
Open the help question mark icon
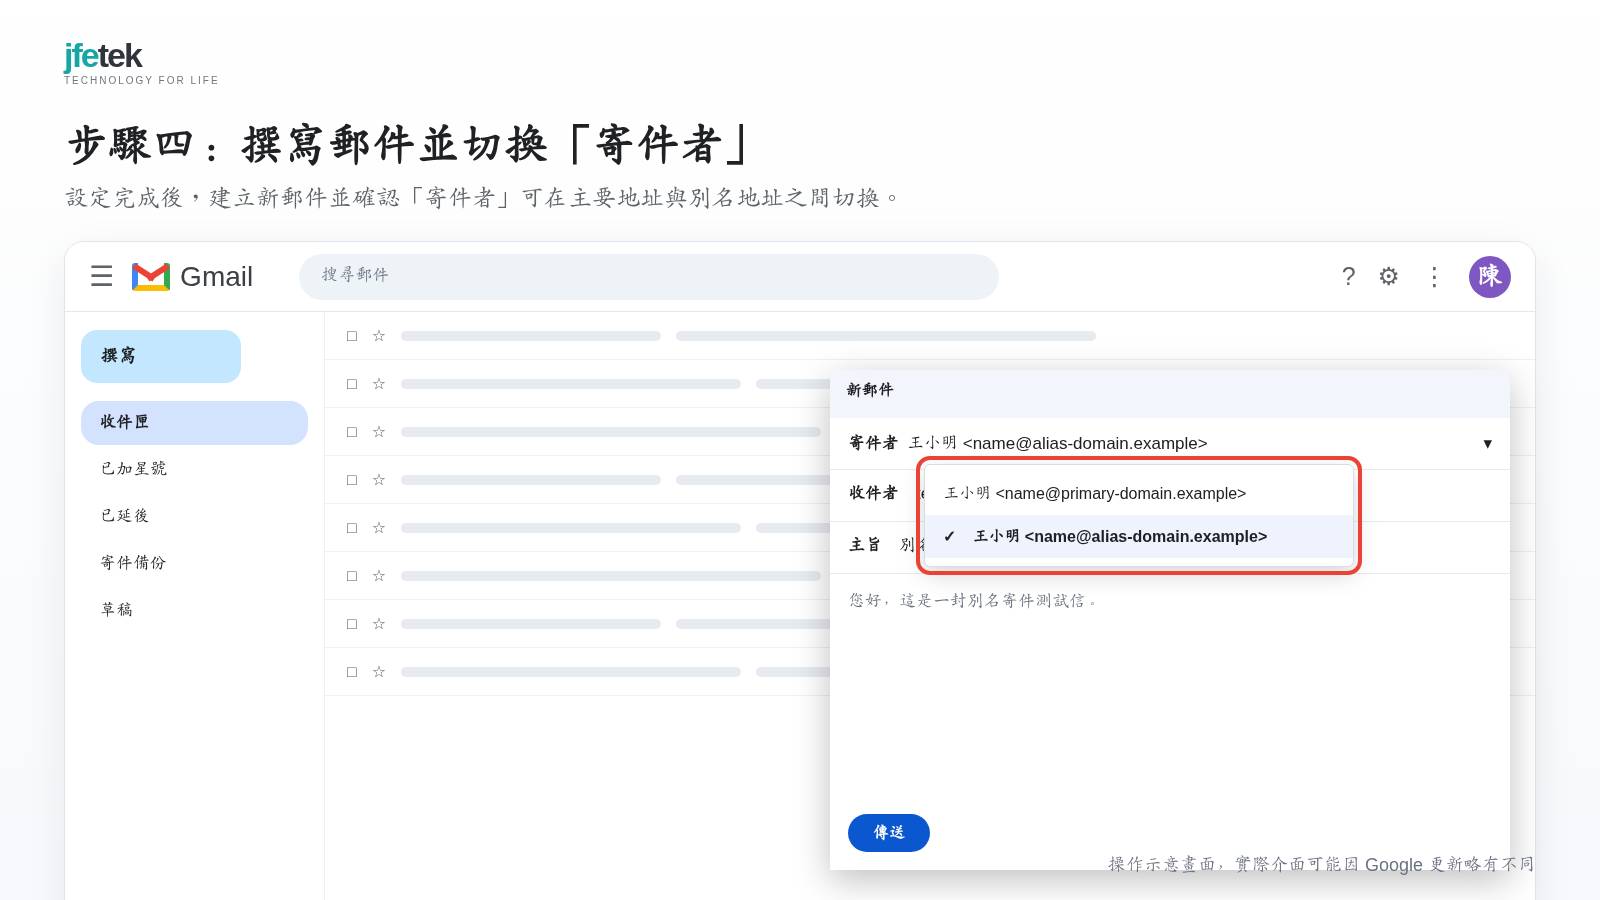(x=1348, y=276)
